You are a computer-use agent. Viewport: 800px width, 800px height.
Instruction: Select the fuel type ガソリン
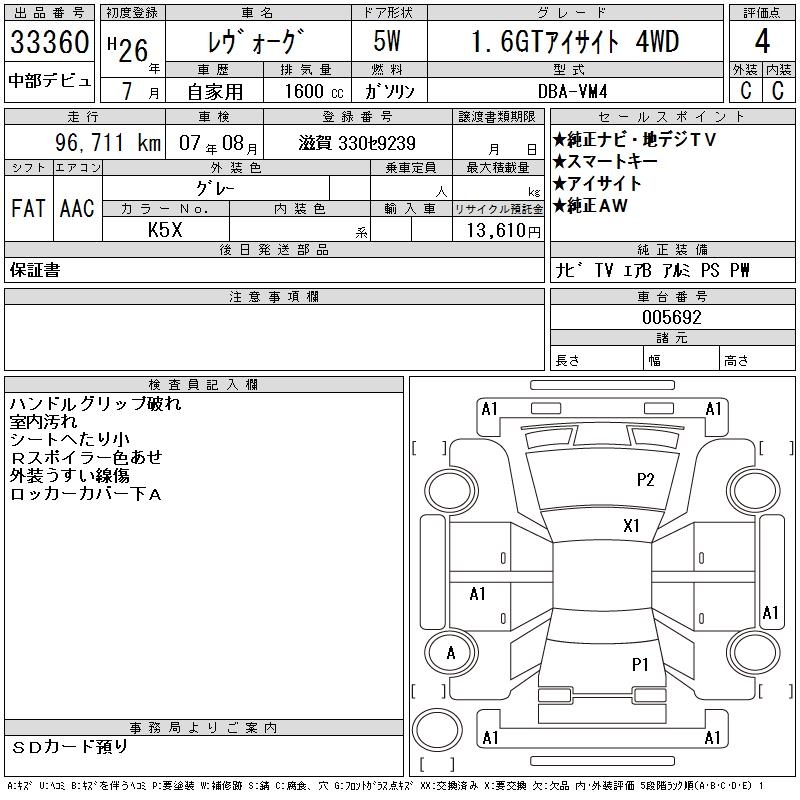pos(389,91)
